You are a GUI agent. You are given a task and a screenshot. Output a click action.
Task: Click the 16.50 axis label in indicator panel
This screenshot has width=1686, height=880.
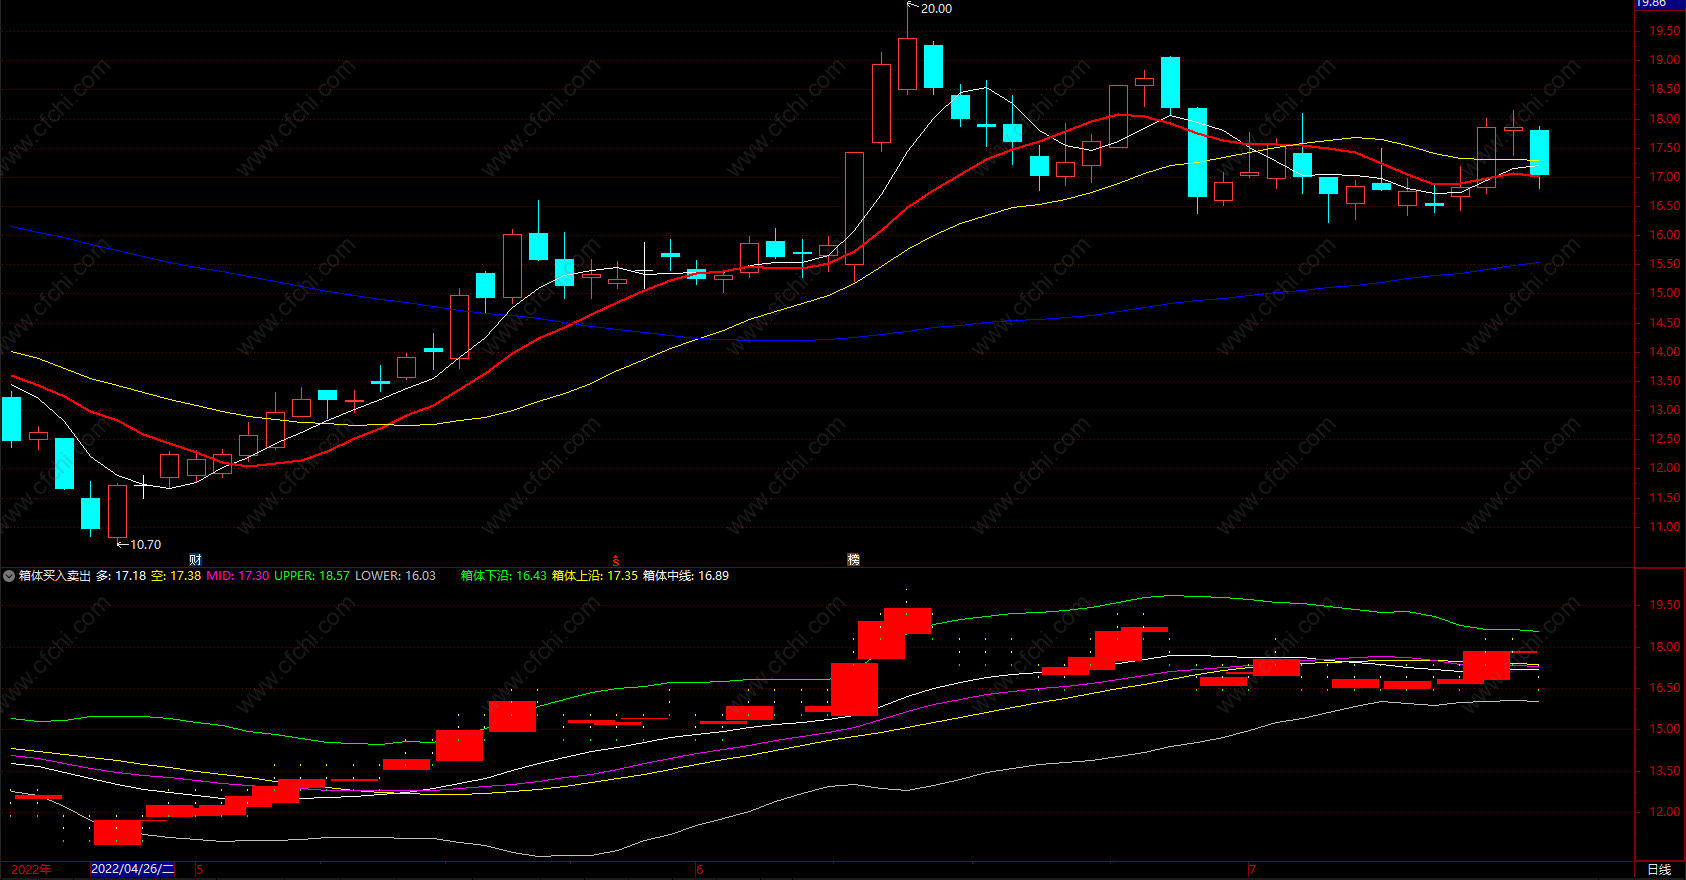1665,688
